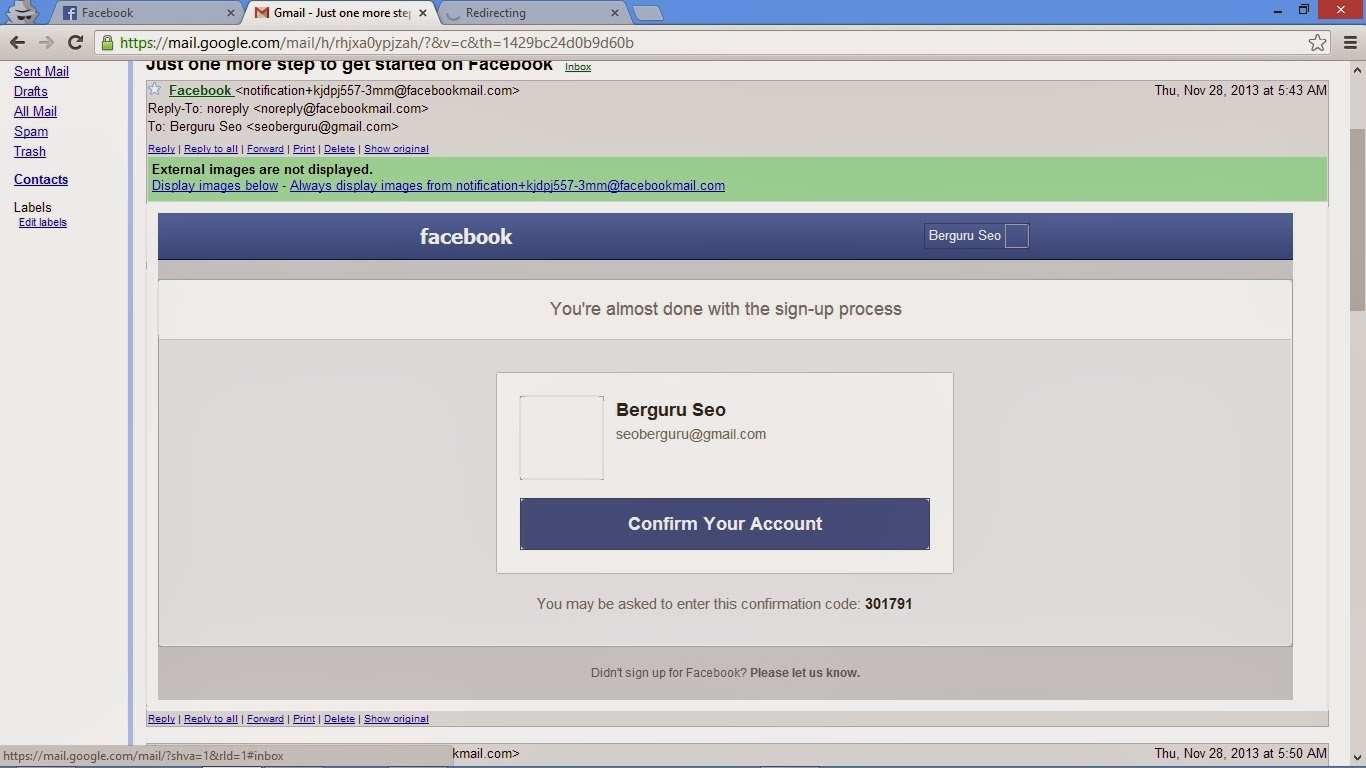The width and height of the screenshot is (1366, 768).
Task: Click top Show original link
Action: coord(396,148)
